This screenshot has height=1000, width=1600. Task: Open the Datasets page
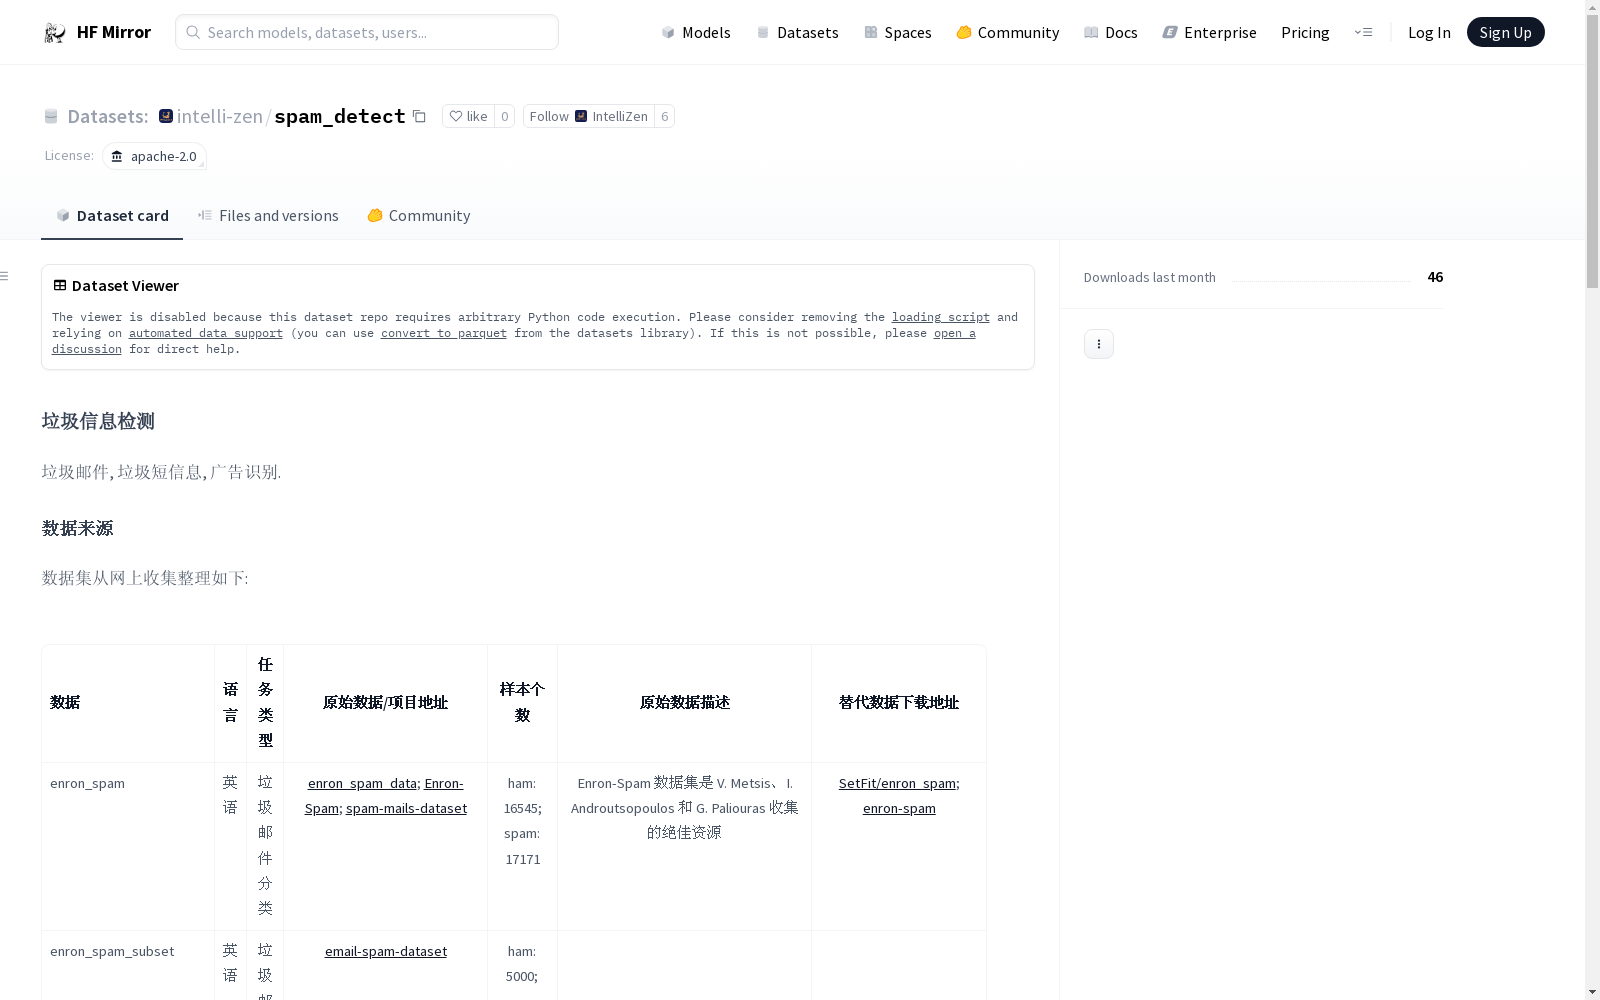[x=797, y=32]
